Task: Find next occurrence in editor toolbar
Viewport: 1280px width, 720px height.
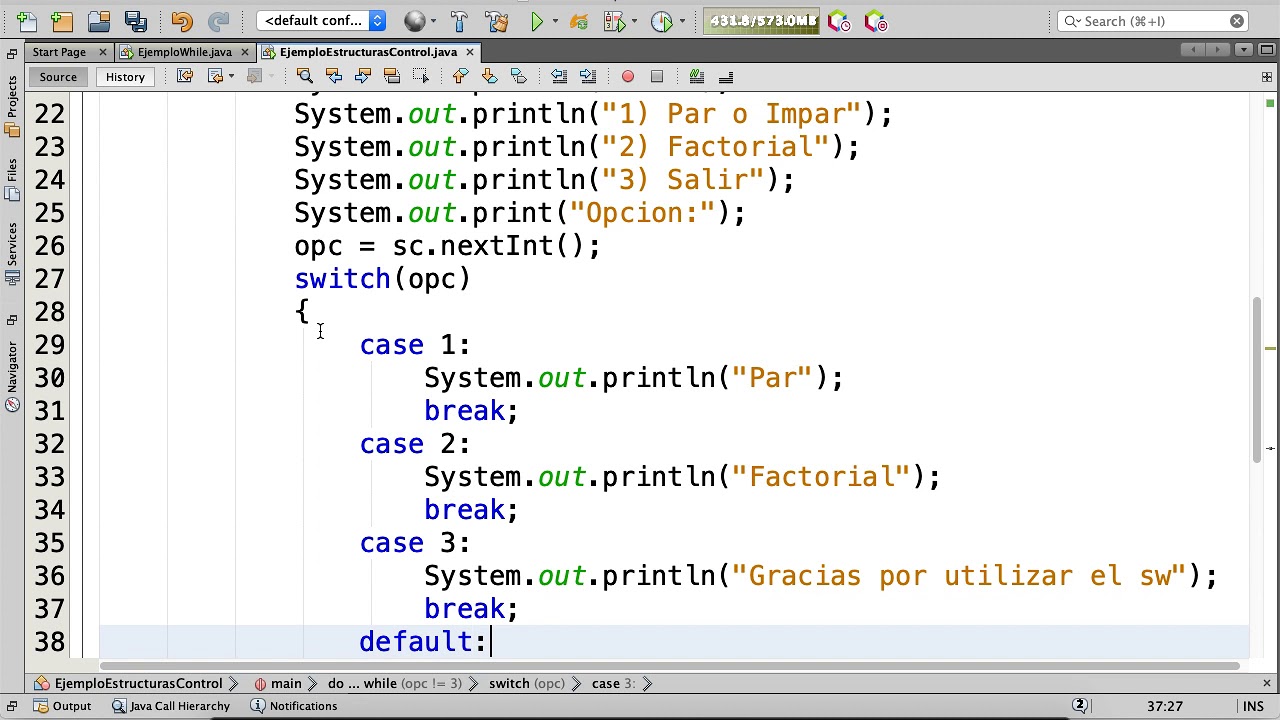Action: coord(363,77)
